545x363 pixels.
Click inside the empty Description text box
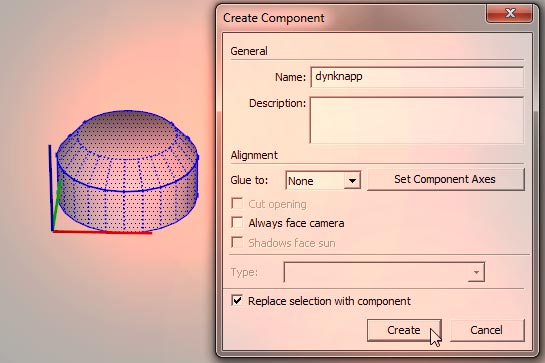(417, 120)
